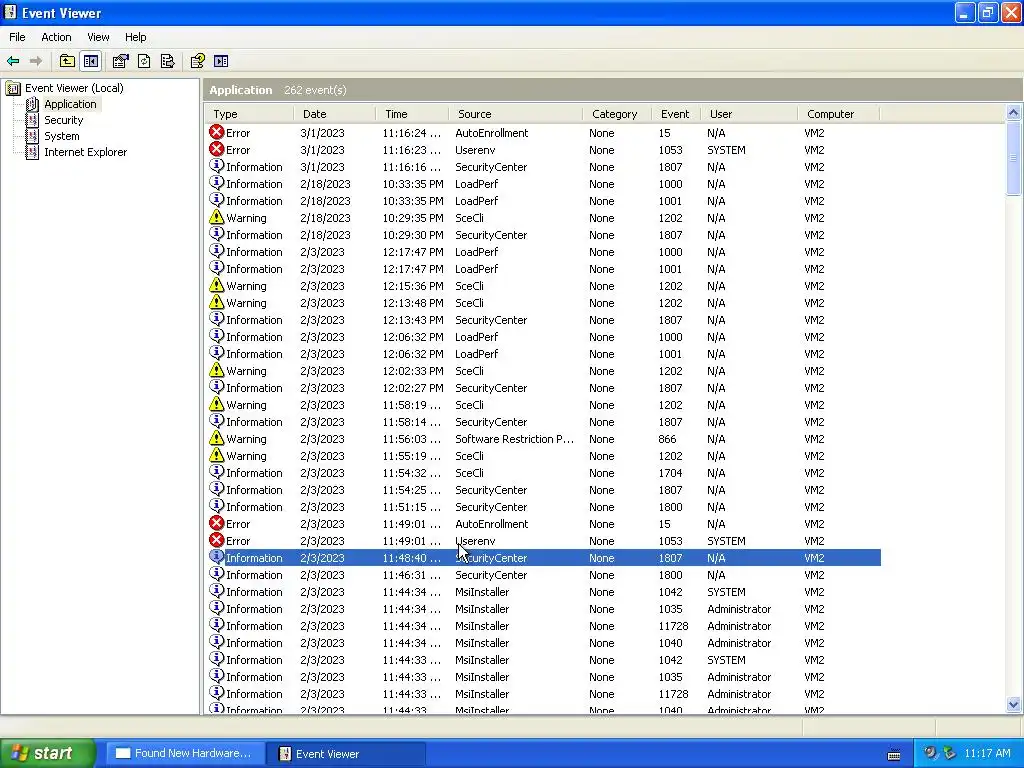1024x768 pixels.
Task: Sort by the Event column header
Action: click(676, 114)
